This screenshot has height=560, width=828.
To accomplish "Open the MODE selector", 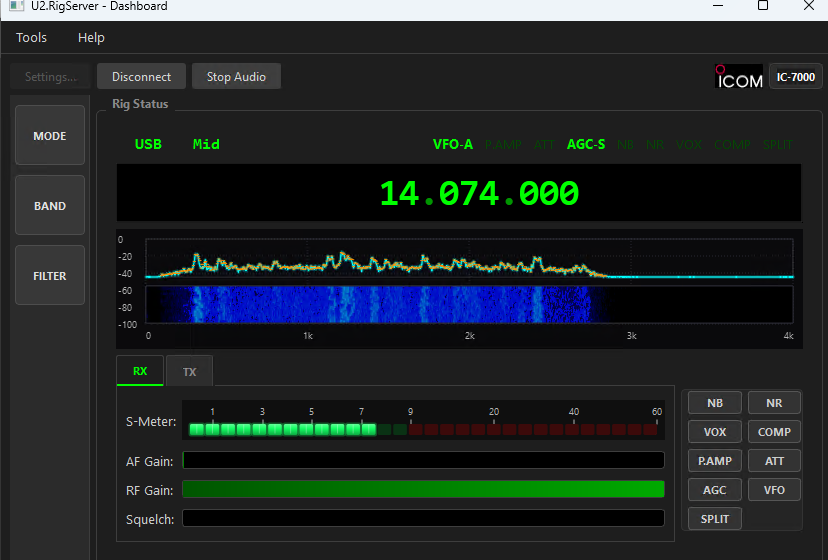I will (50, 135).
